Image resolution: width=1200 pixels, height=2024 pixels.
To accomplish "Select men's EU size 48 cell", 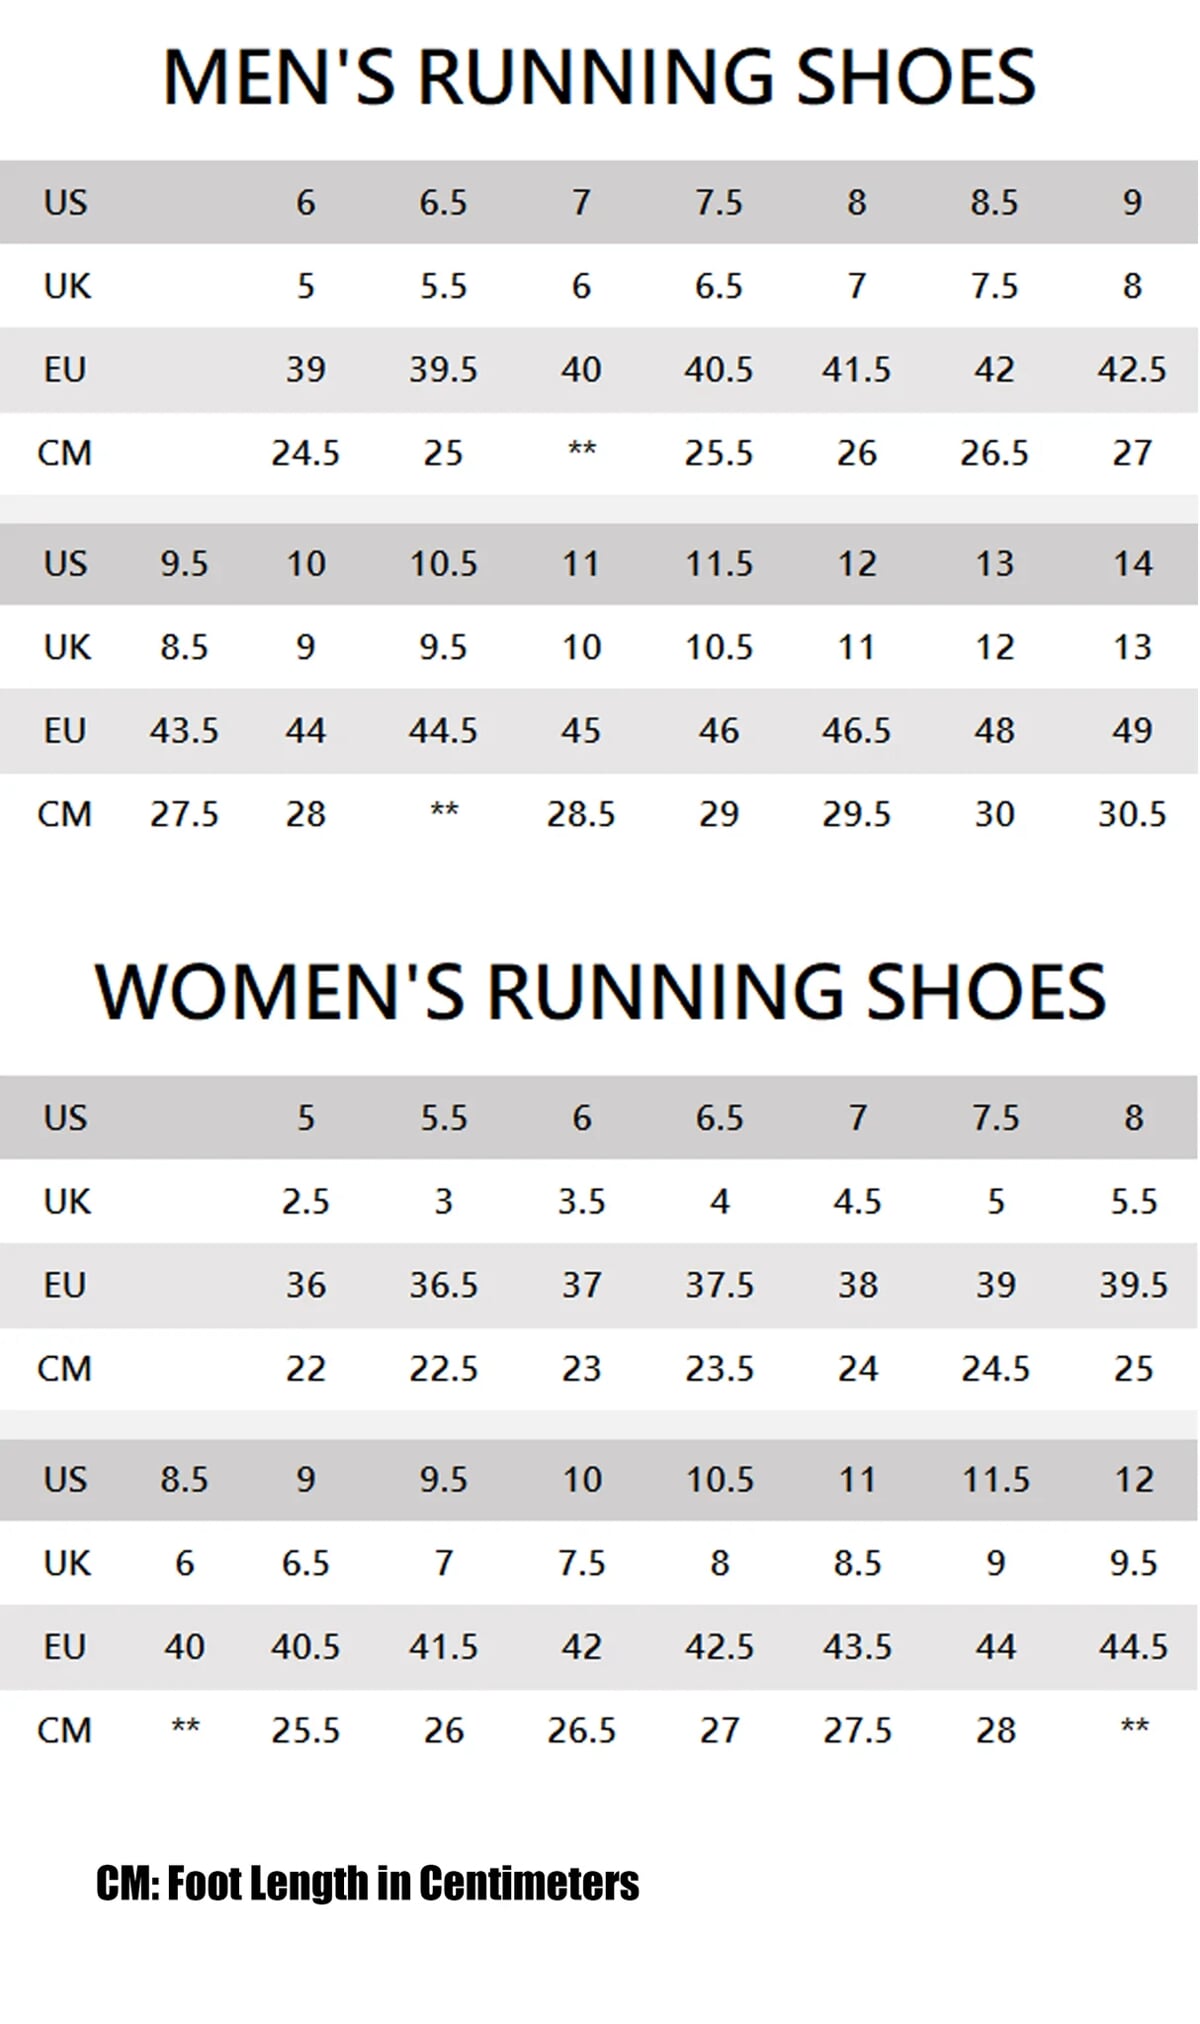I will (x=994, y=731).
